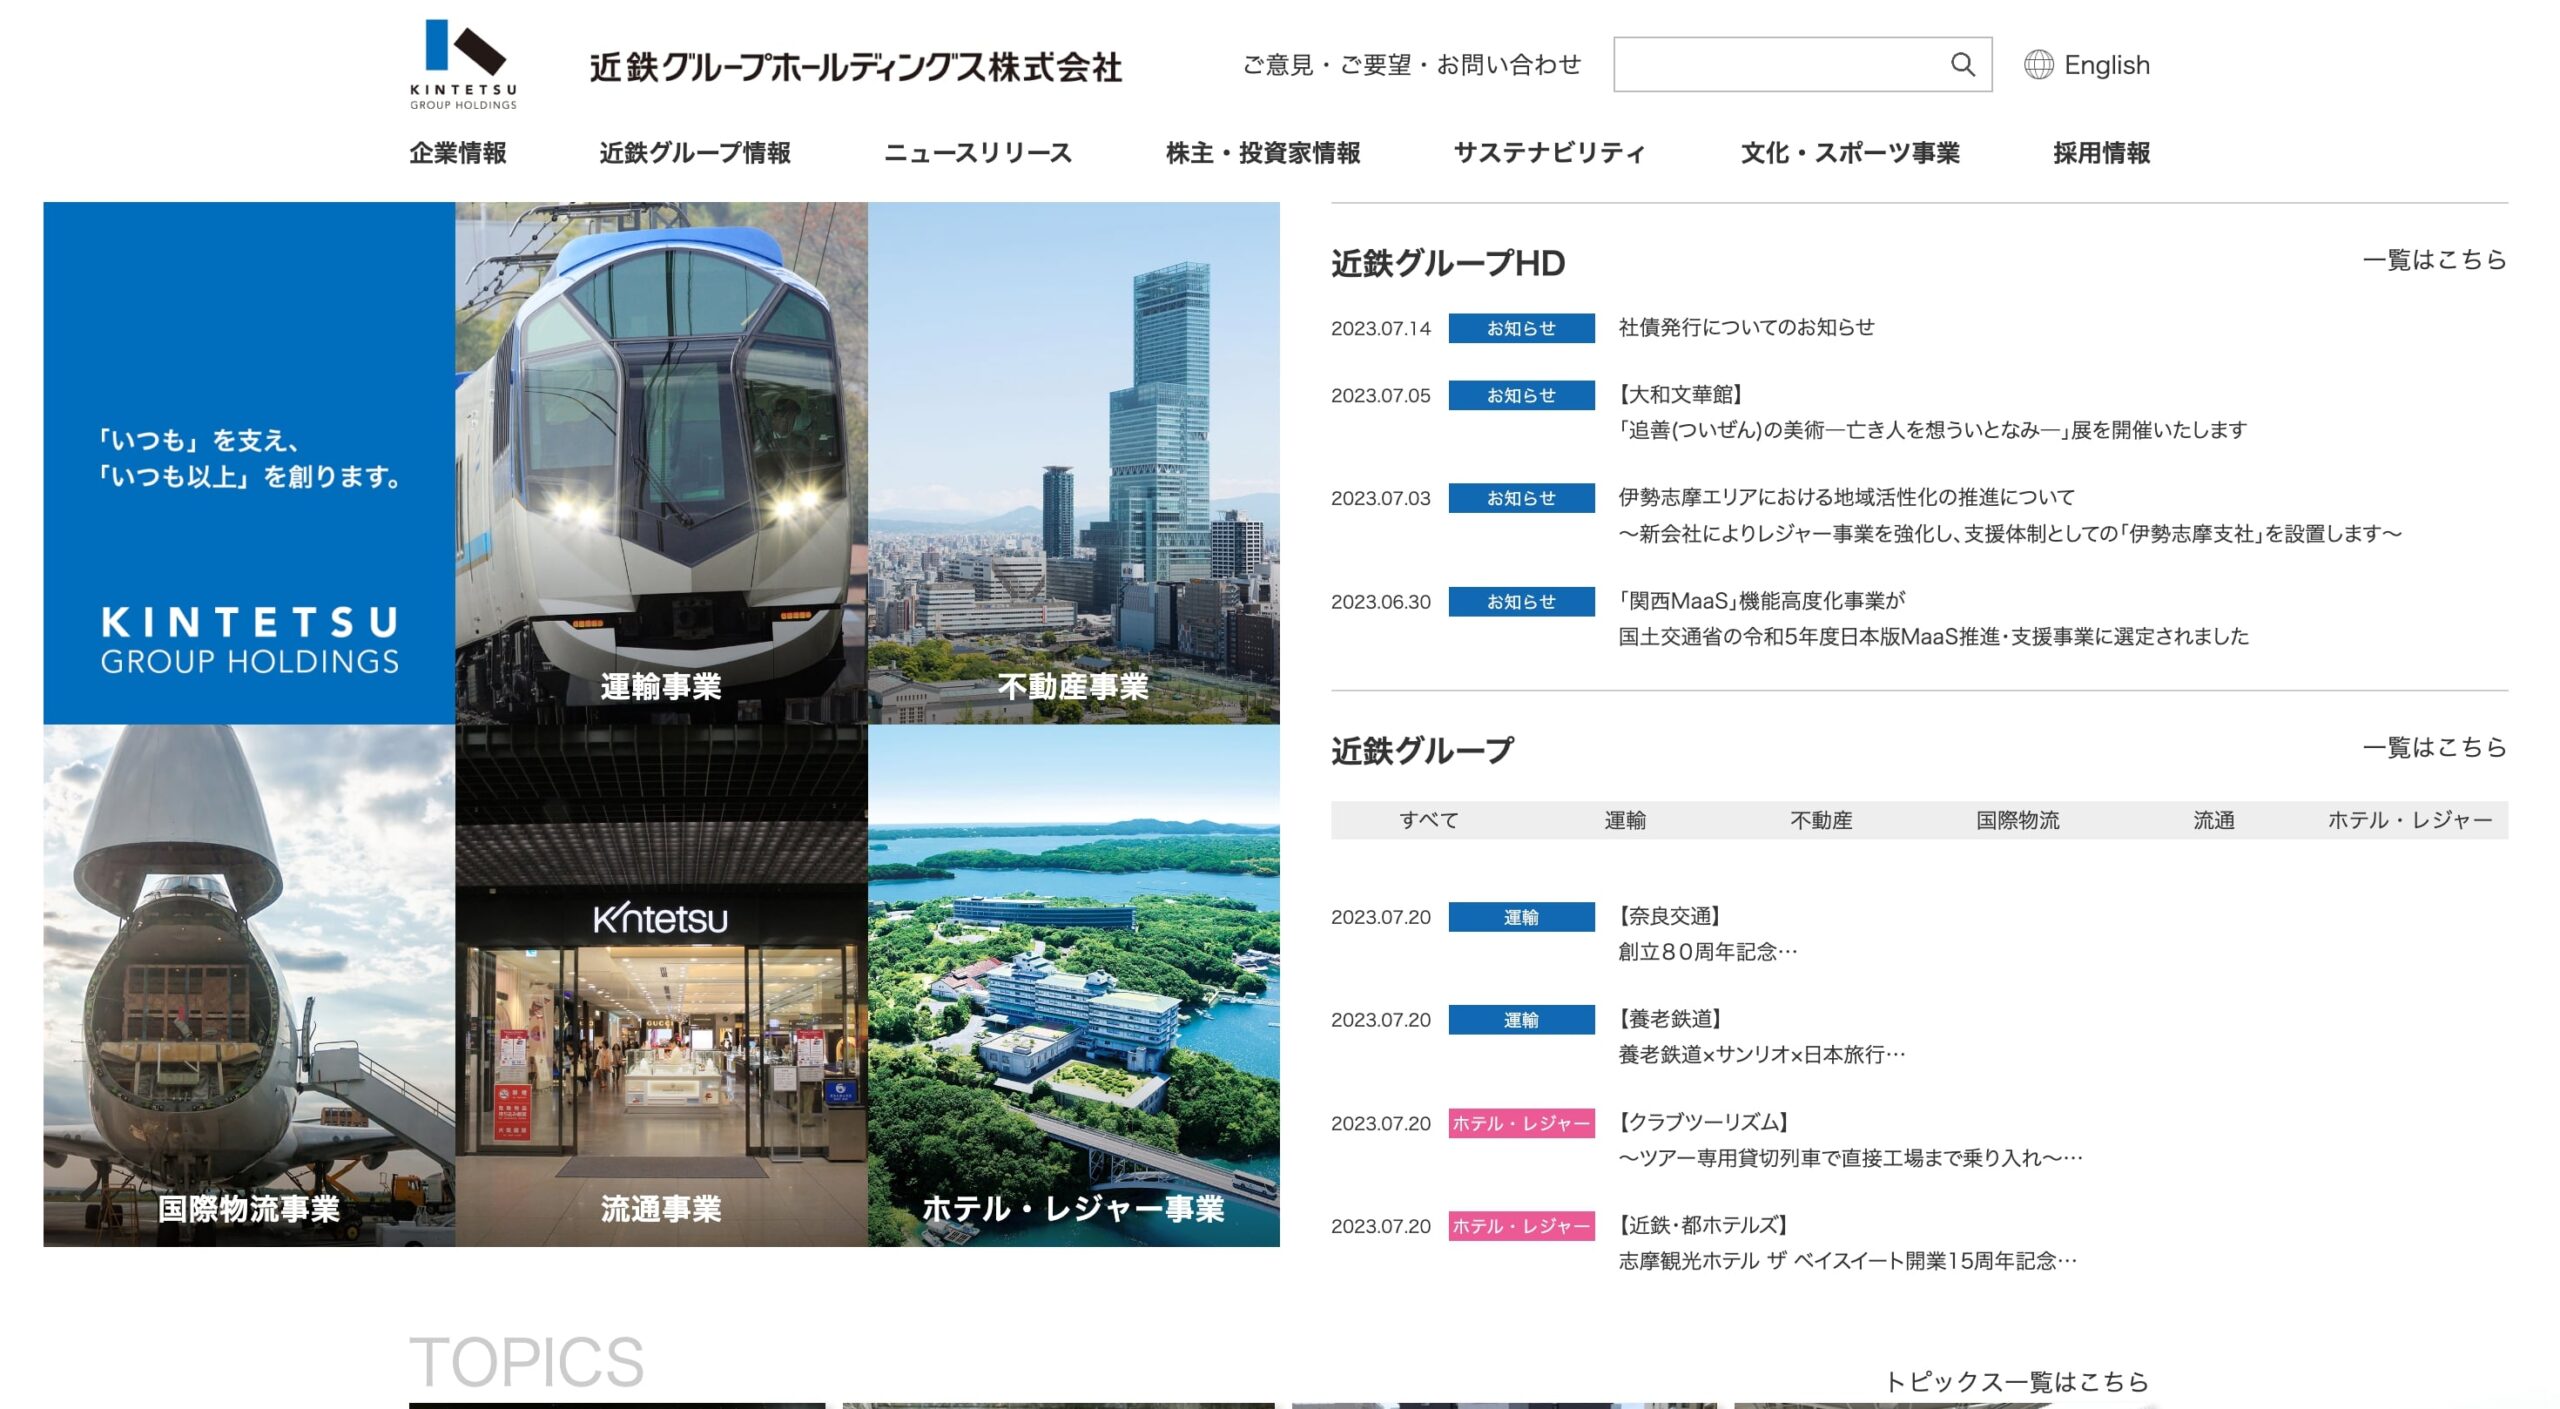The image size is (2560, 1409).
Task: Open the 運輸事業 train image tile
Action: coord(661,463)
